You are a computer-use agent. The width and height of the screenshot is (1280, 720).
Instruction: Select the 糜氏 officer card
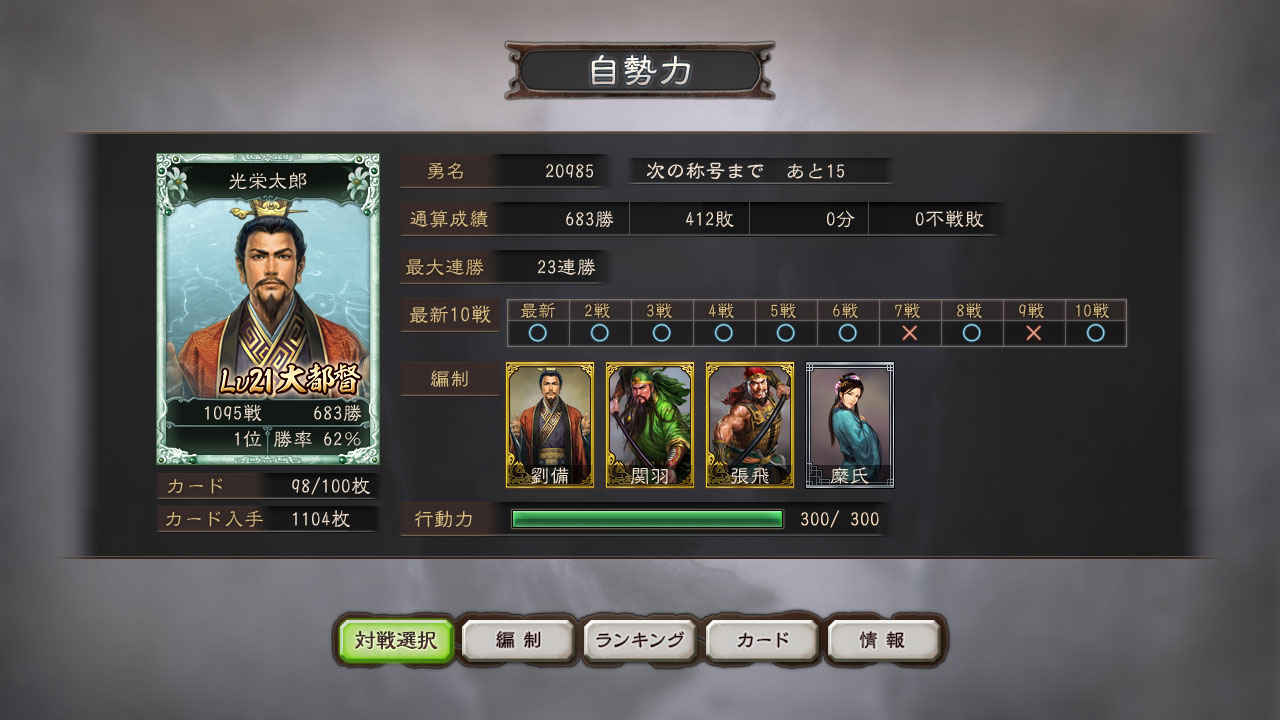click(x=850, y=425)
